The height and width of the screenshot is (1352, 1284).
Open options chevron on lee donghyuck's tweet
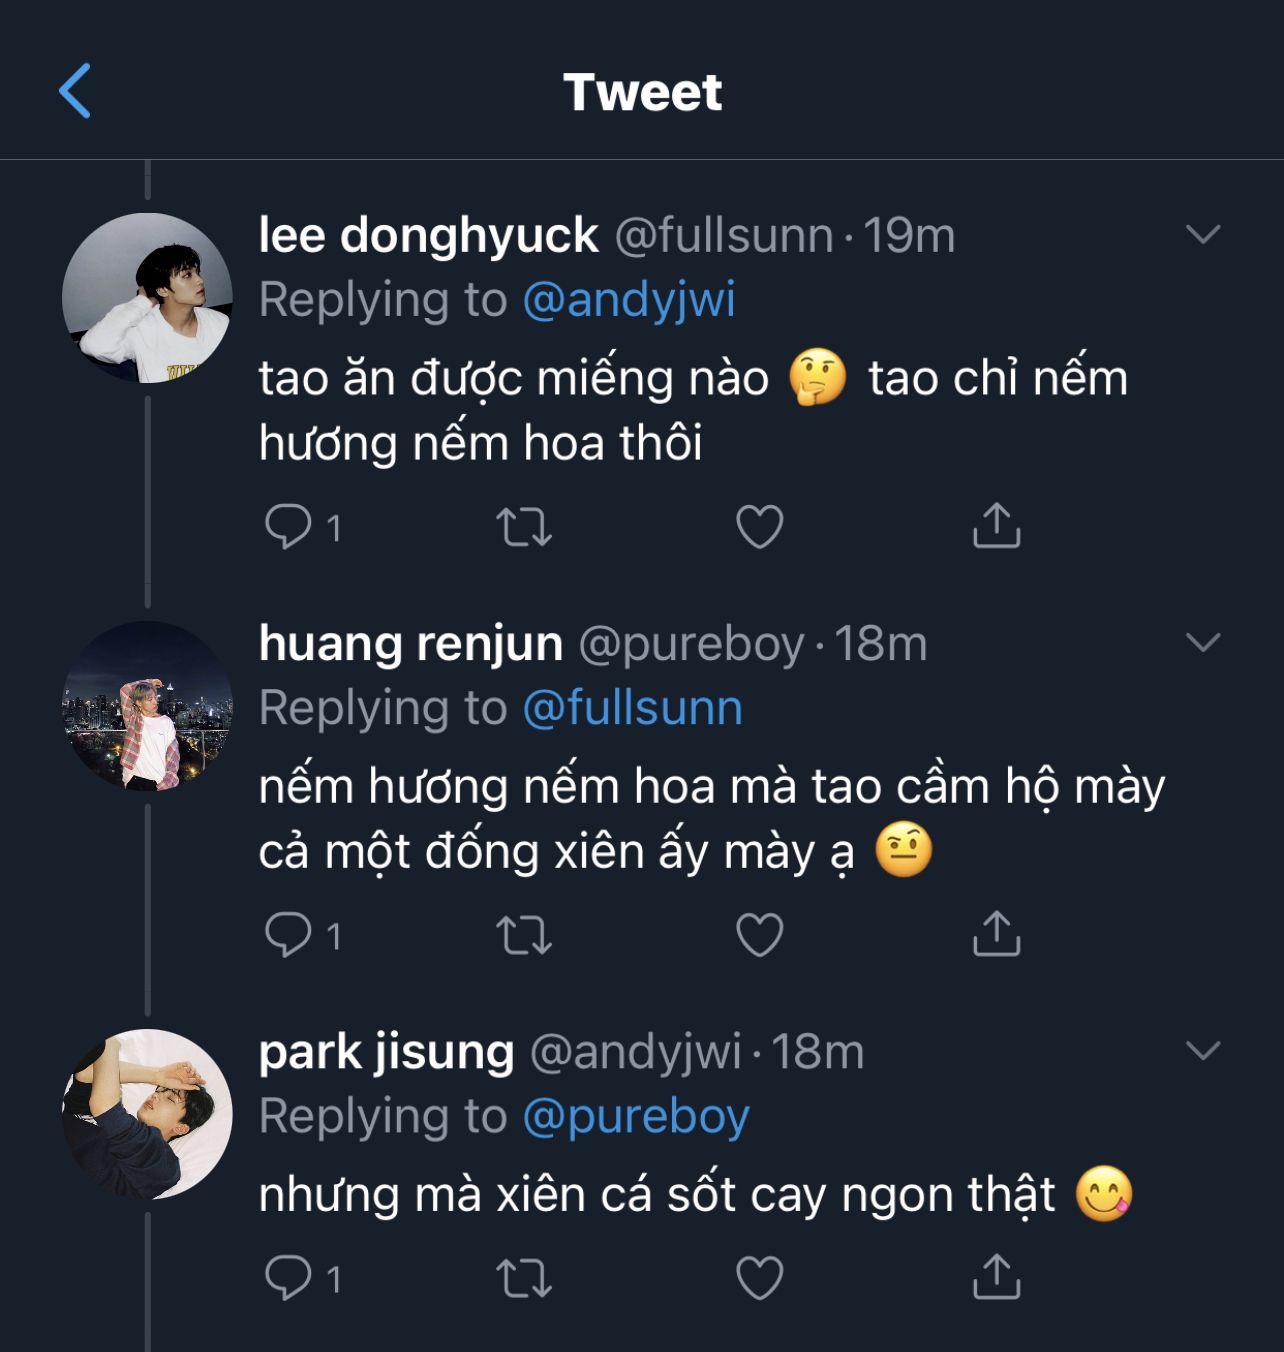tap(1202, 235)
